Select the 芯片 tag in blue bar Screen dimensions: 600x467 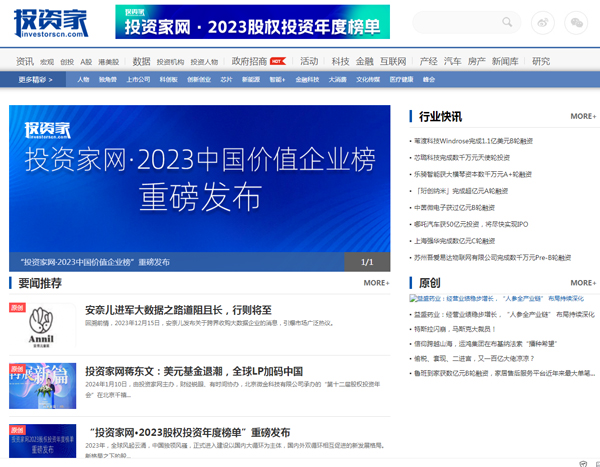point(227,80)
